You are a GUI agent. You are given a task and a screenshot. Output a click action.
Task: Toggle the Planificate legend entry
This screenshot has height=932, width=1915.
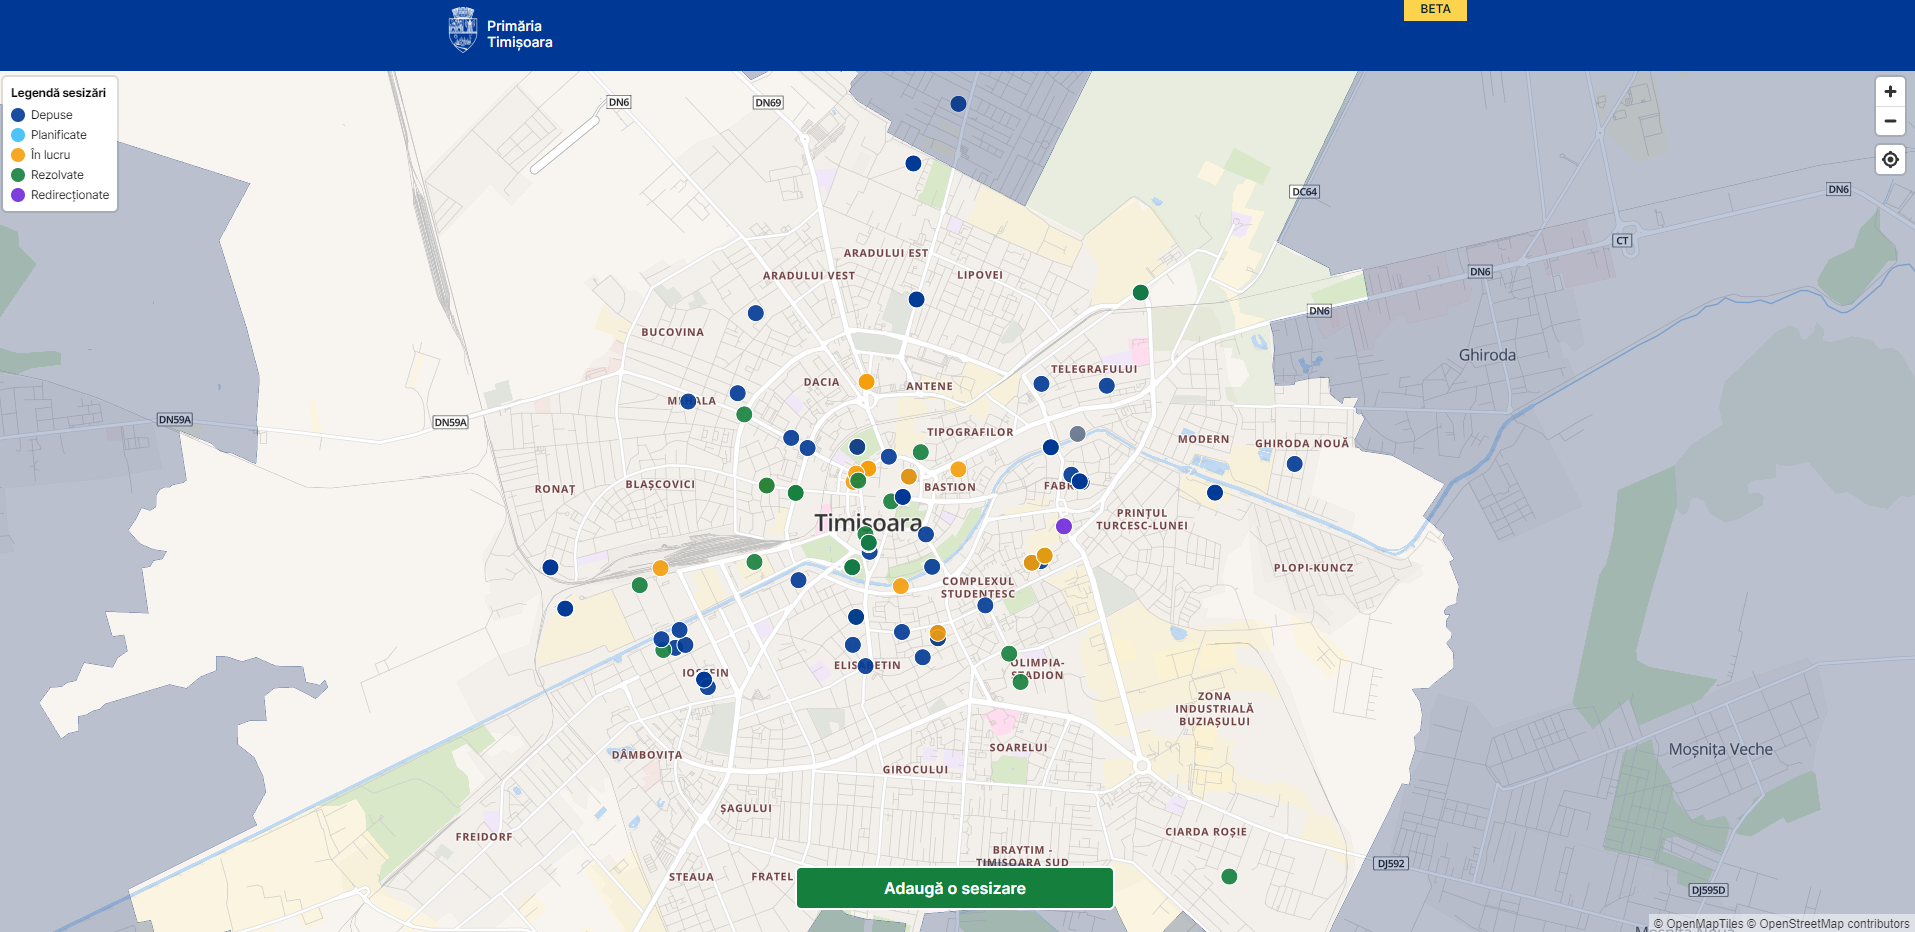[58, 135]
